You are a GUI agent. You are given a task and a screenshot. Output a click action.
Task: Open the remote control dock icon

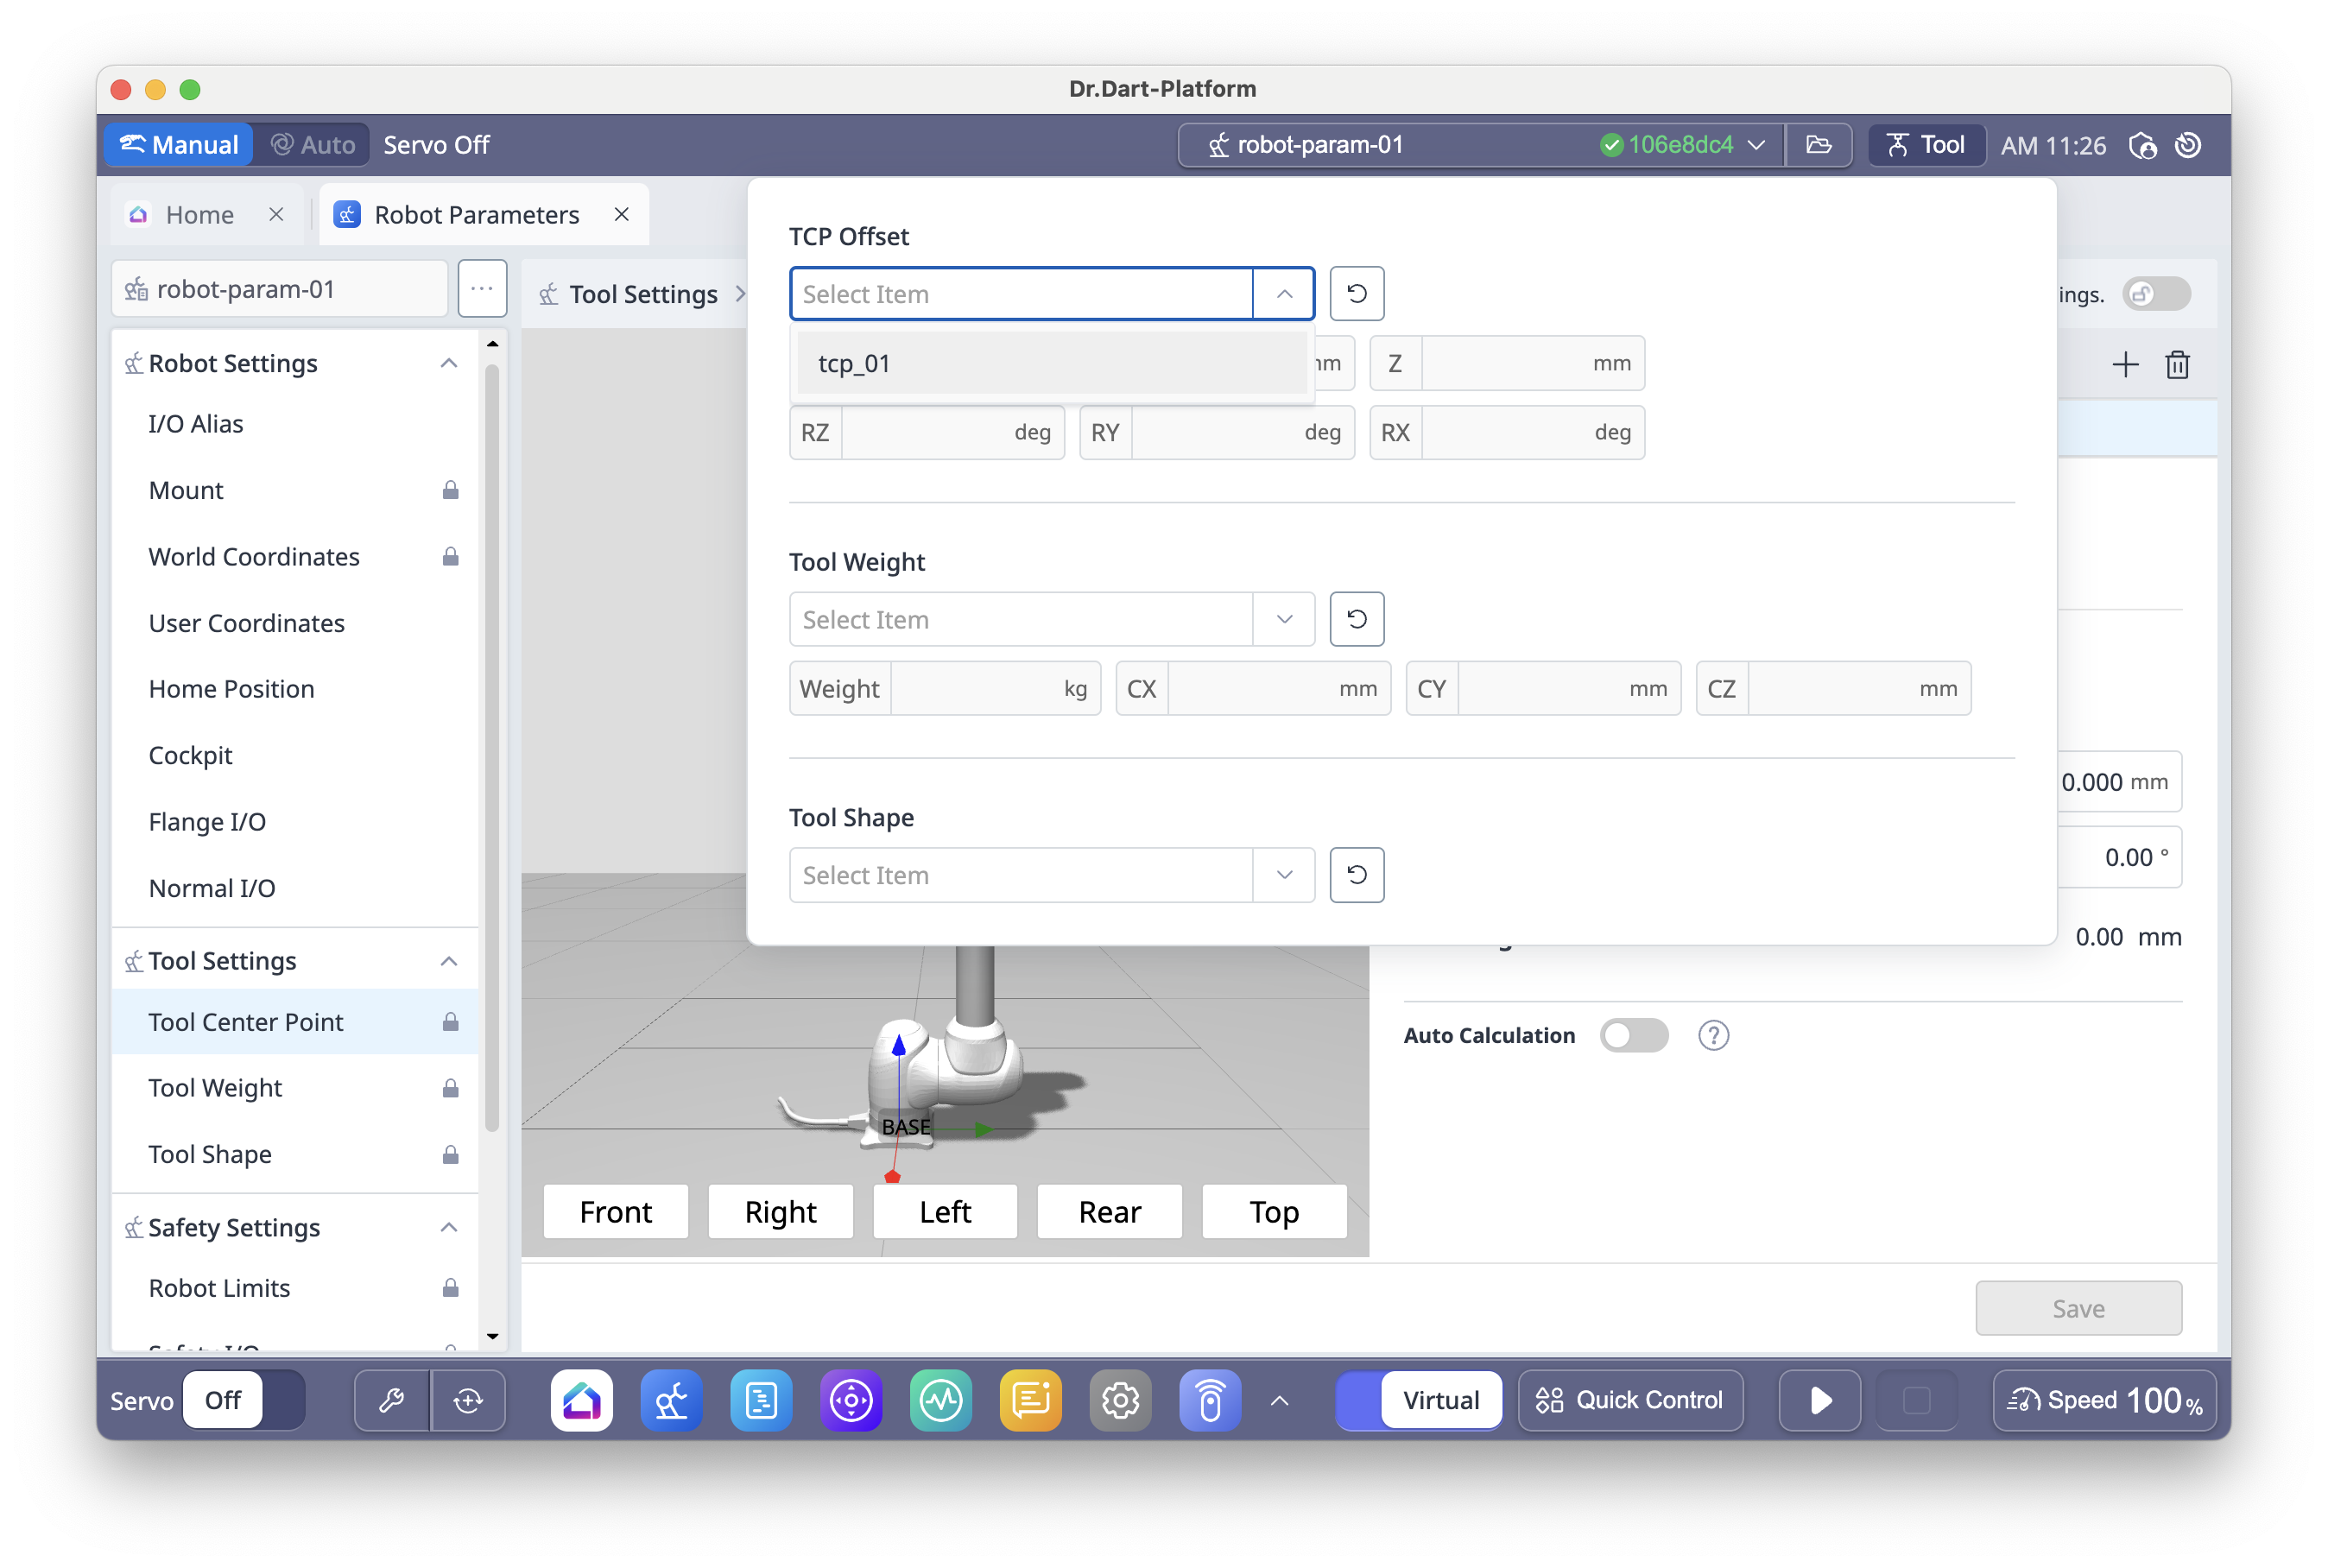click(x=1210, y=1400)
